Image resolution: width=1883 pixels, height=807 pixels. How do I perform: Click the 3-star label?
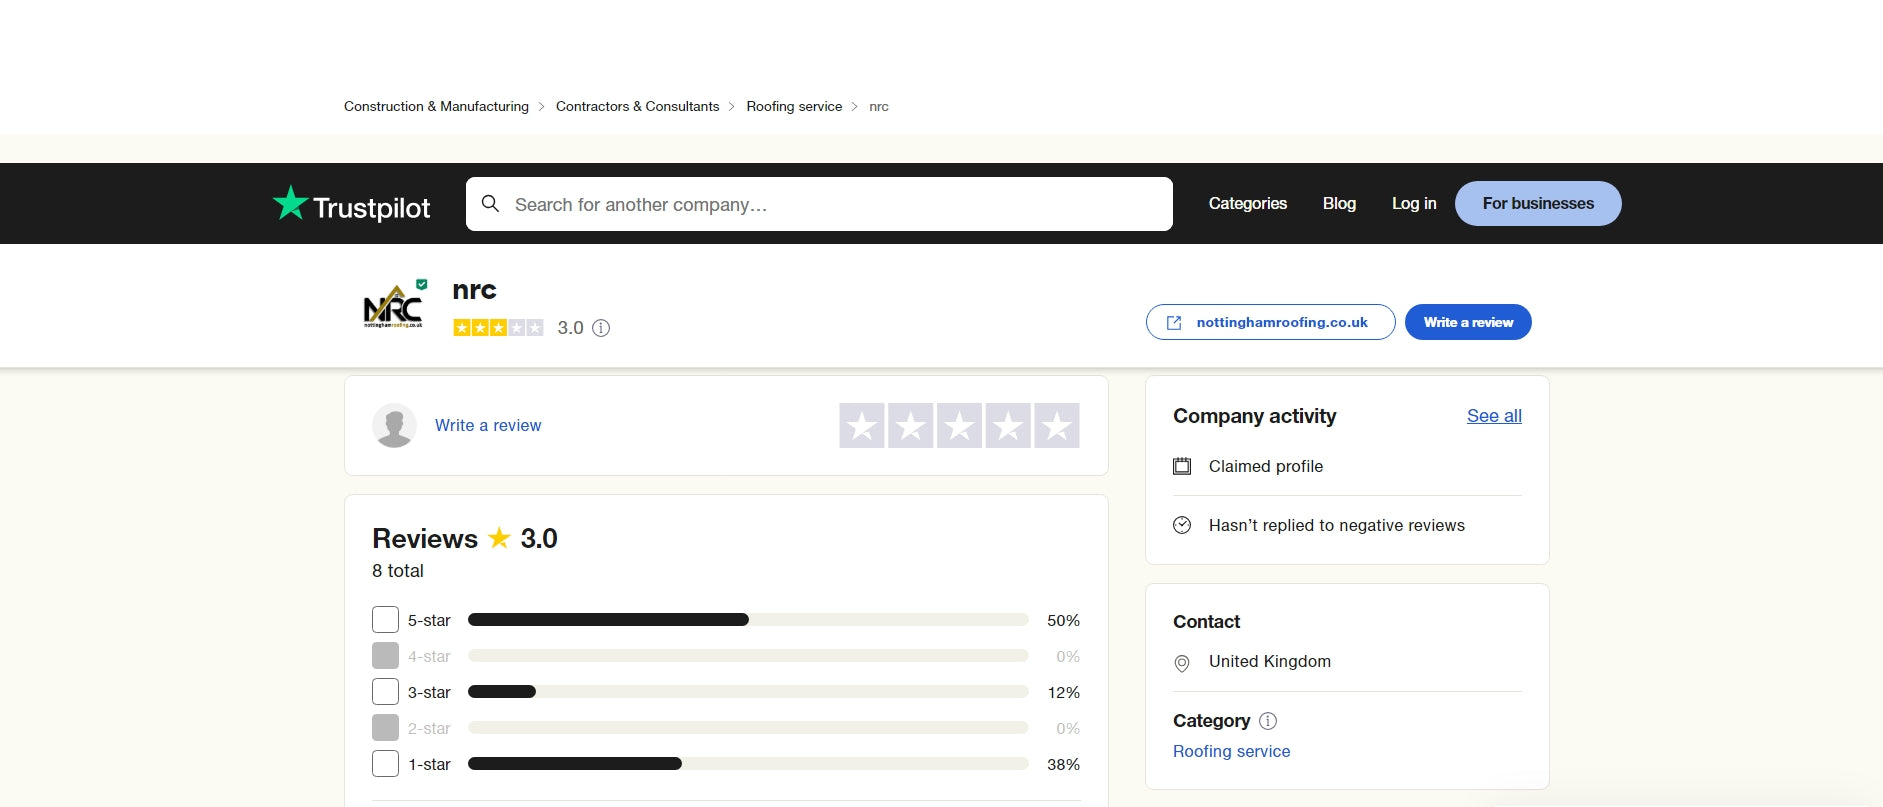point(429,692)
